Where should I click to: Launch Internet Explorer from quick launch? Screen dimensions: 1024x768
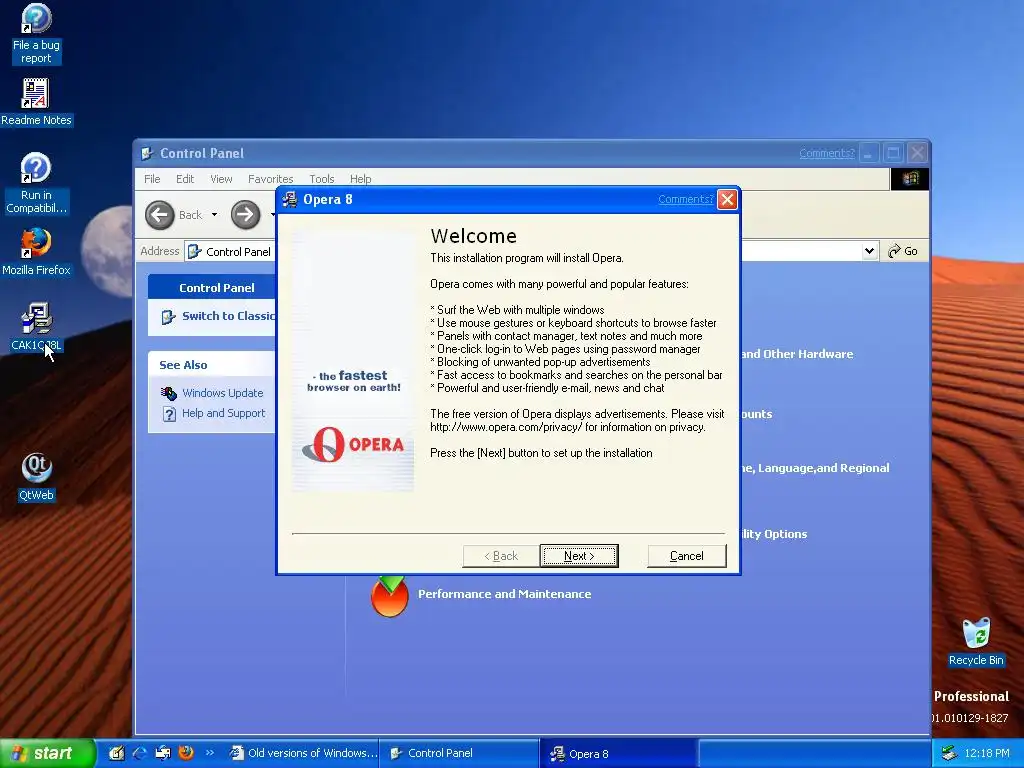pos(139,753)
